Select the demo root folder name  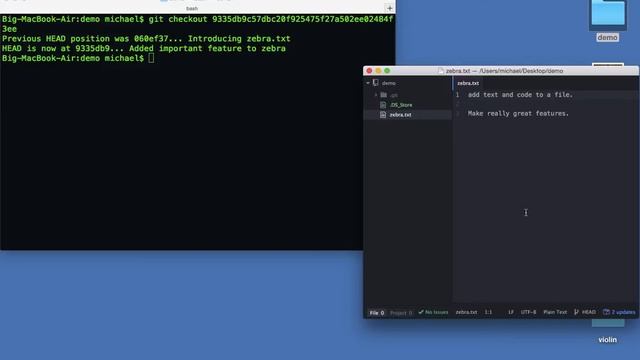pos(389,83)
